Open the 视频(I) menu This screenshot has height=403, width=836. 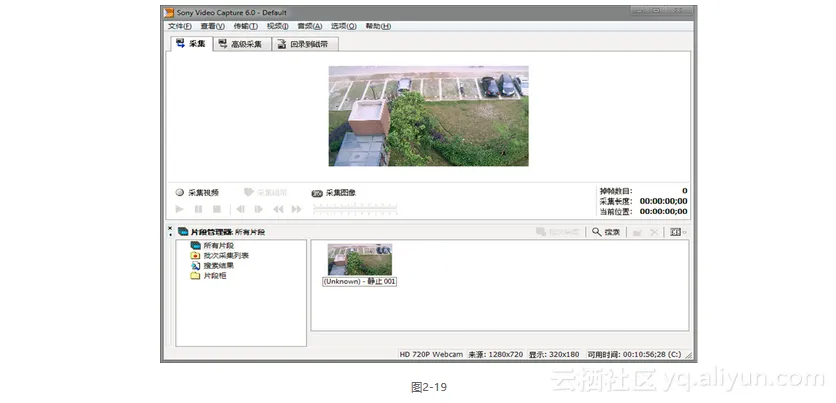[277, 26]
